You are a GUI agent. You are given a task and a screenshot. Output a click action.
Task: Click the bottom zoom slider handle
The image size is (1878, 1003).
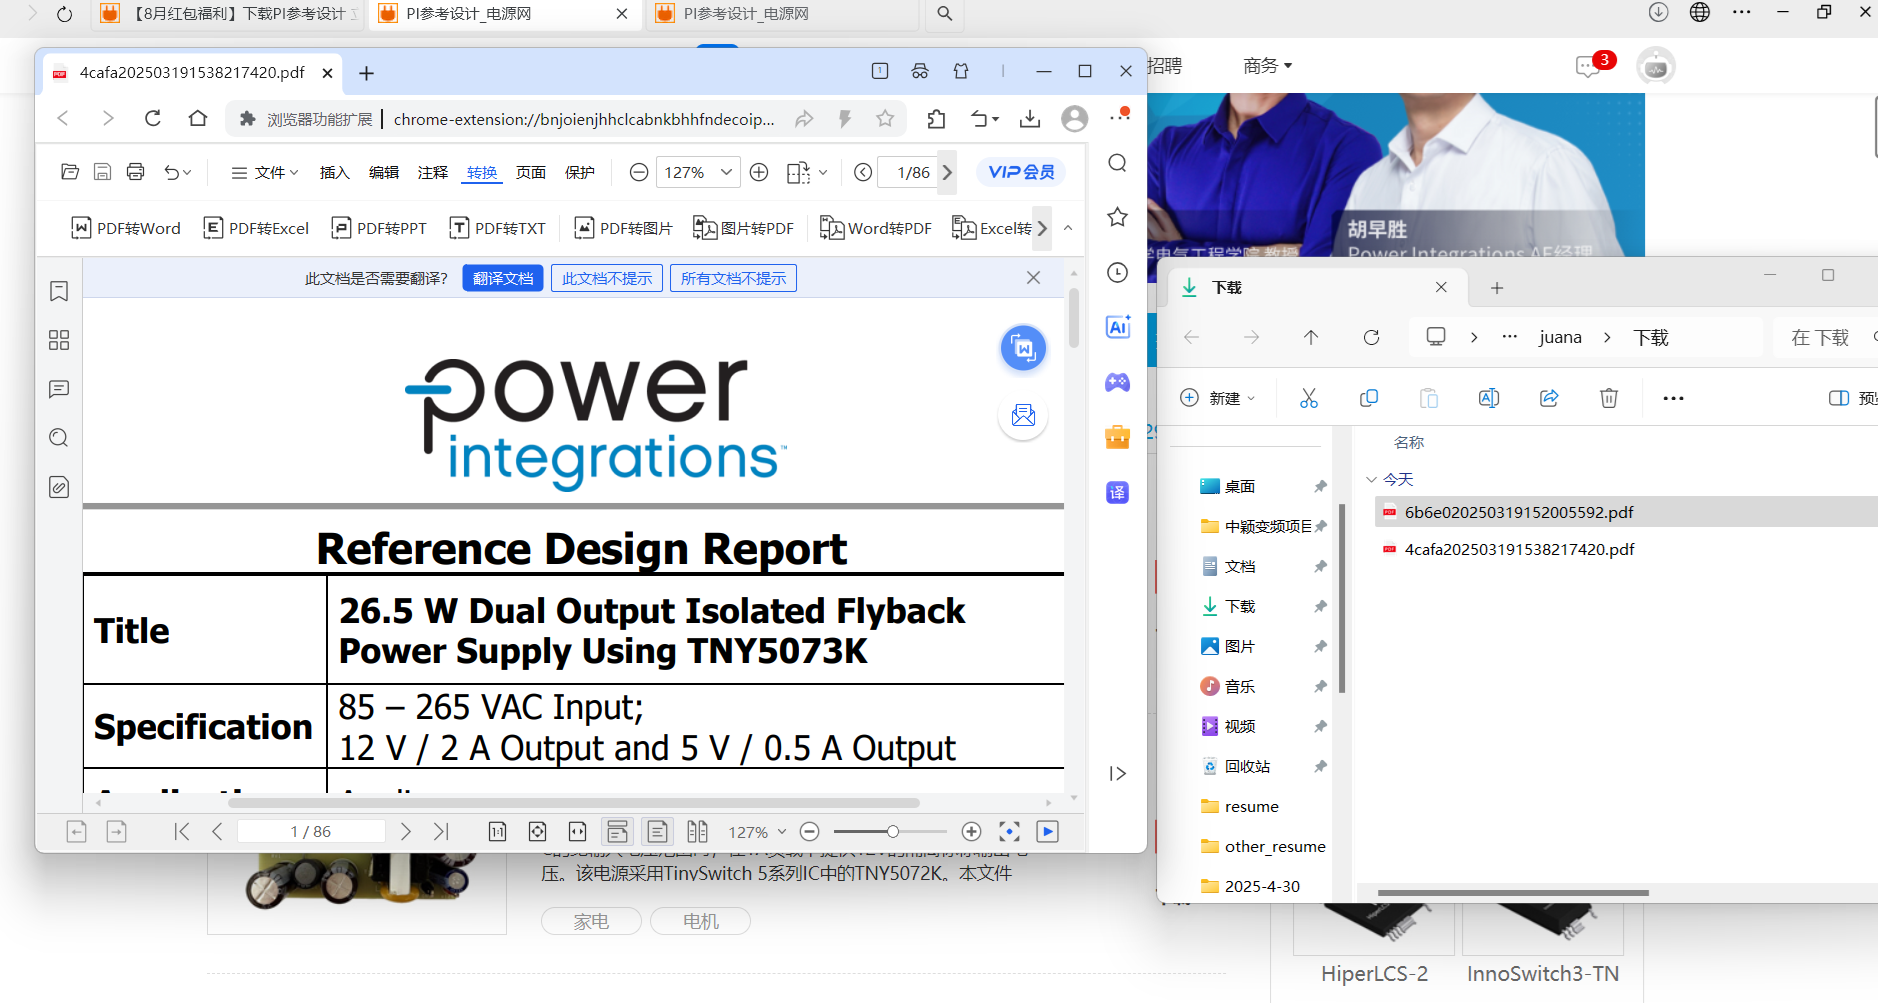pos(892,831)
